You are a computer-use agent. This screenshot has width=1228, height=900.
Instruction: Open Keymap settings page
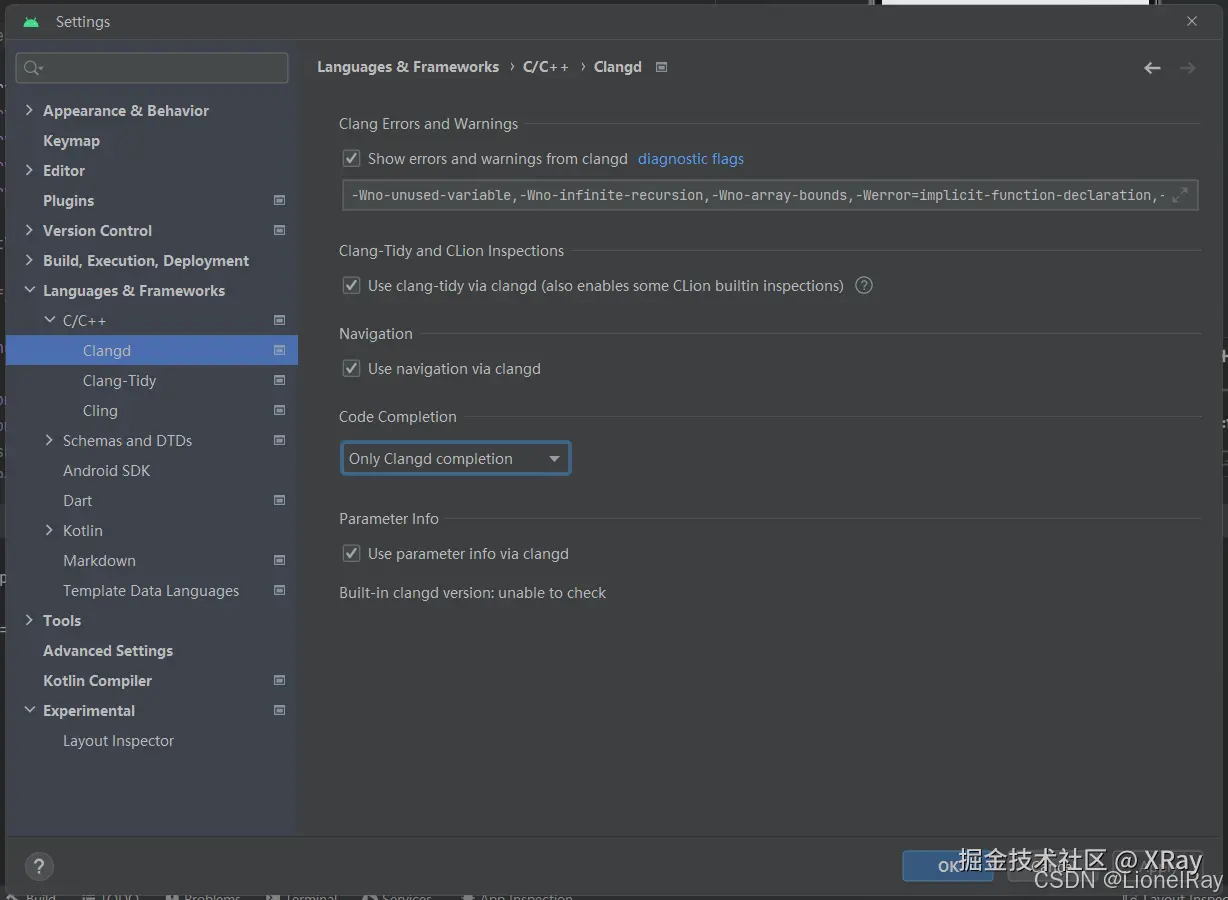[x=71, y=140]
